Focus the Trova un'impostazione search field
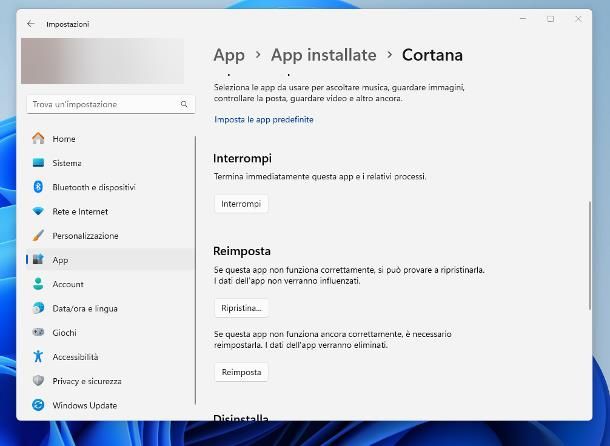 [x=110, y=104]
